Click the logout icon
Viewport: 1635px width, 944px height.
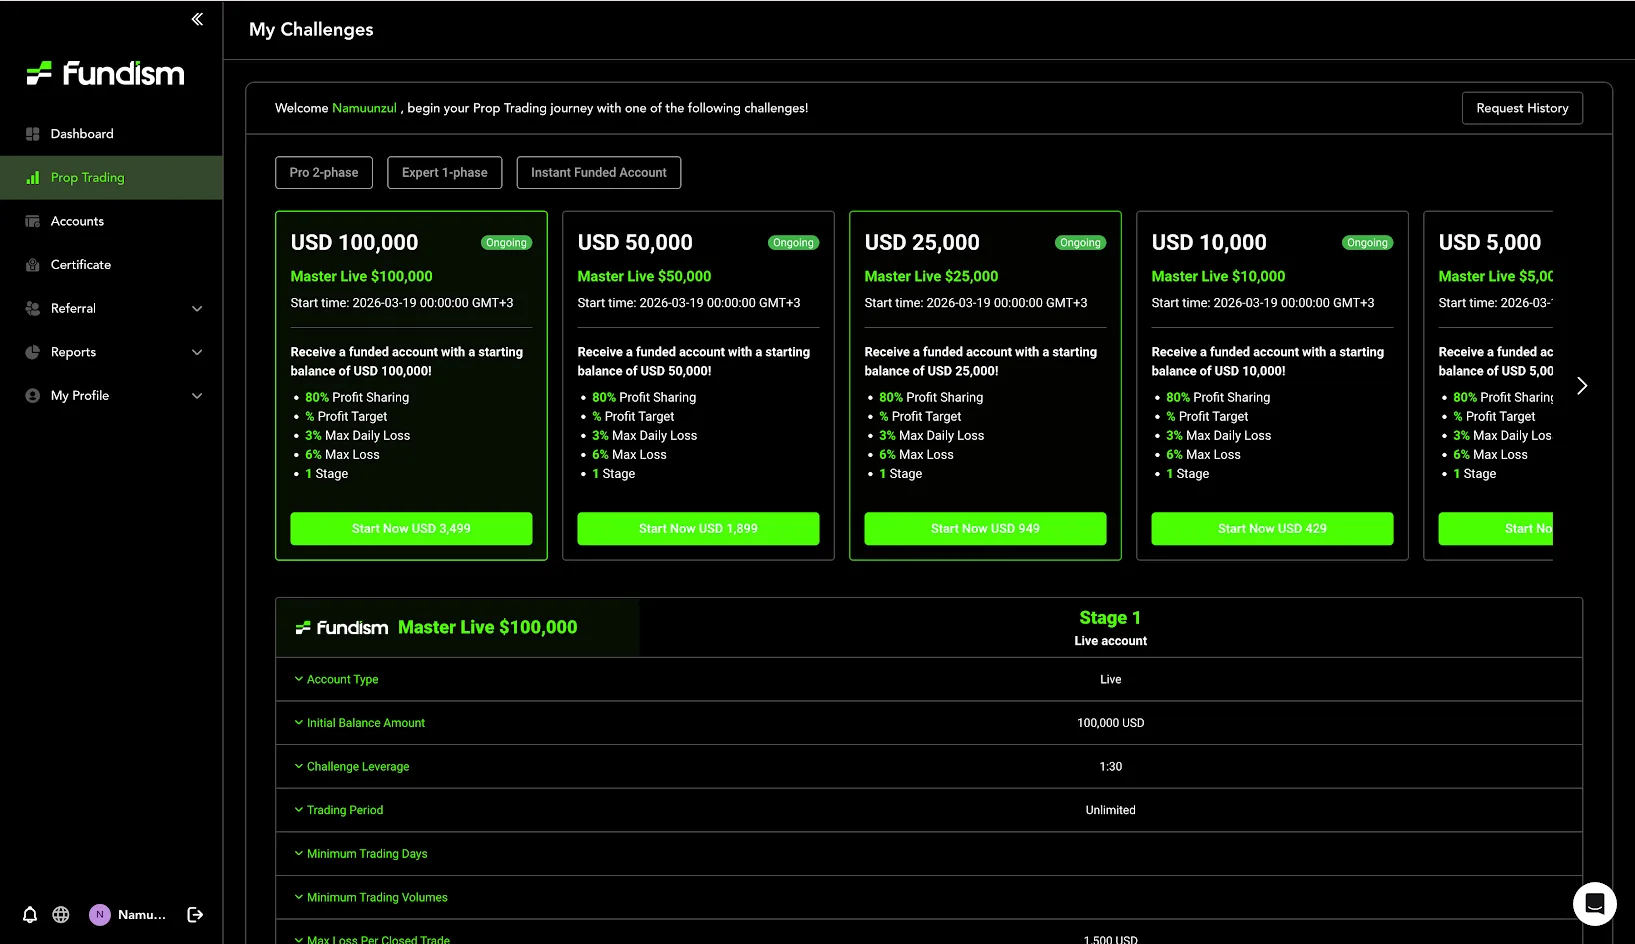[195, 915]
